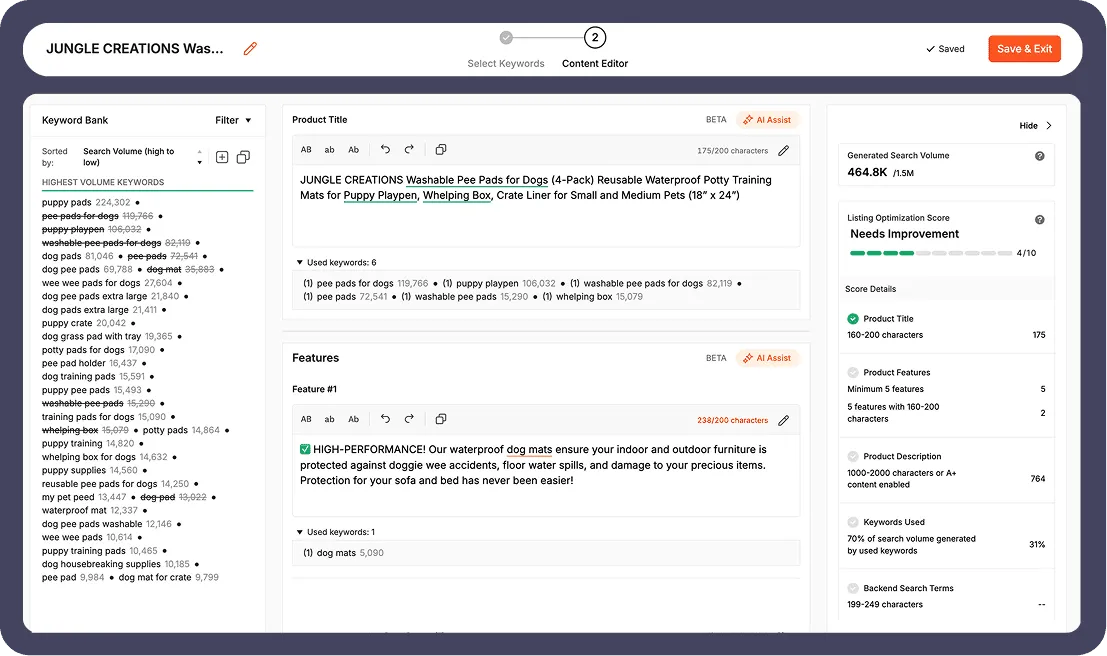Select keyword 'dog pee pads' in bank

click(x=71, y=269)
